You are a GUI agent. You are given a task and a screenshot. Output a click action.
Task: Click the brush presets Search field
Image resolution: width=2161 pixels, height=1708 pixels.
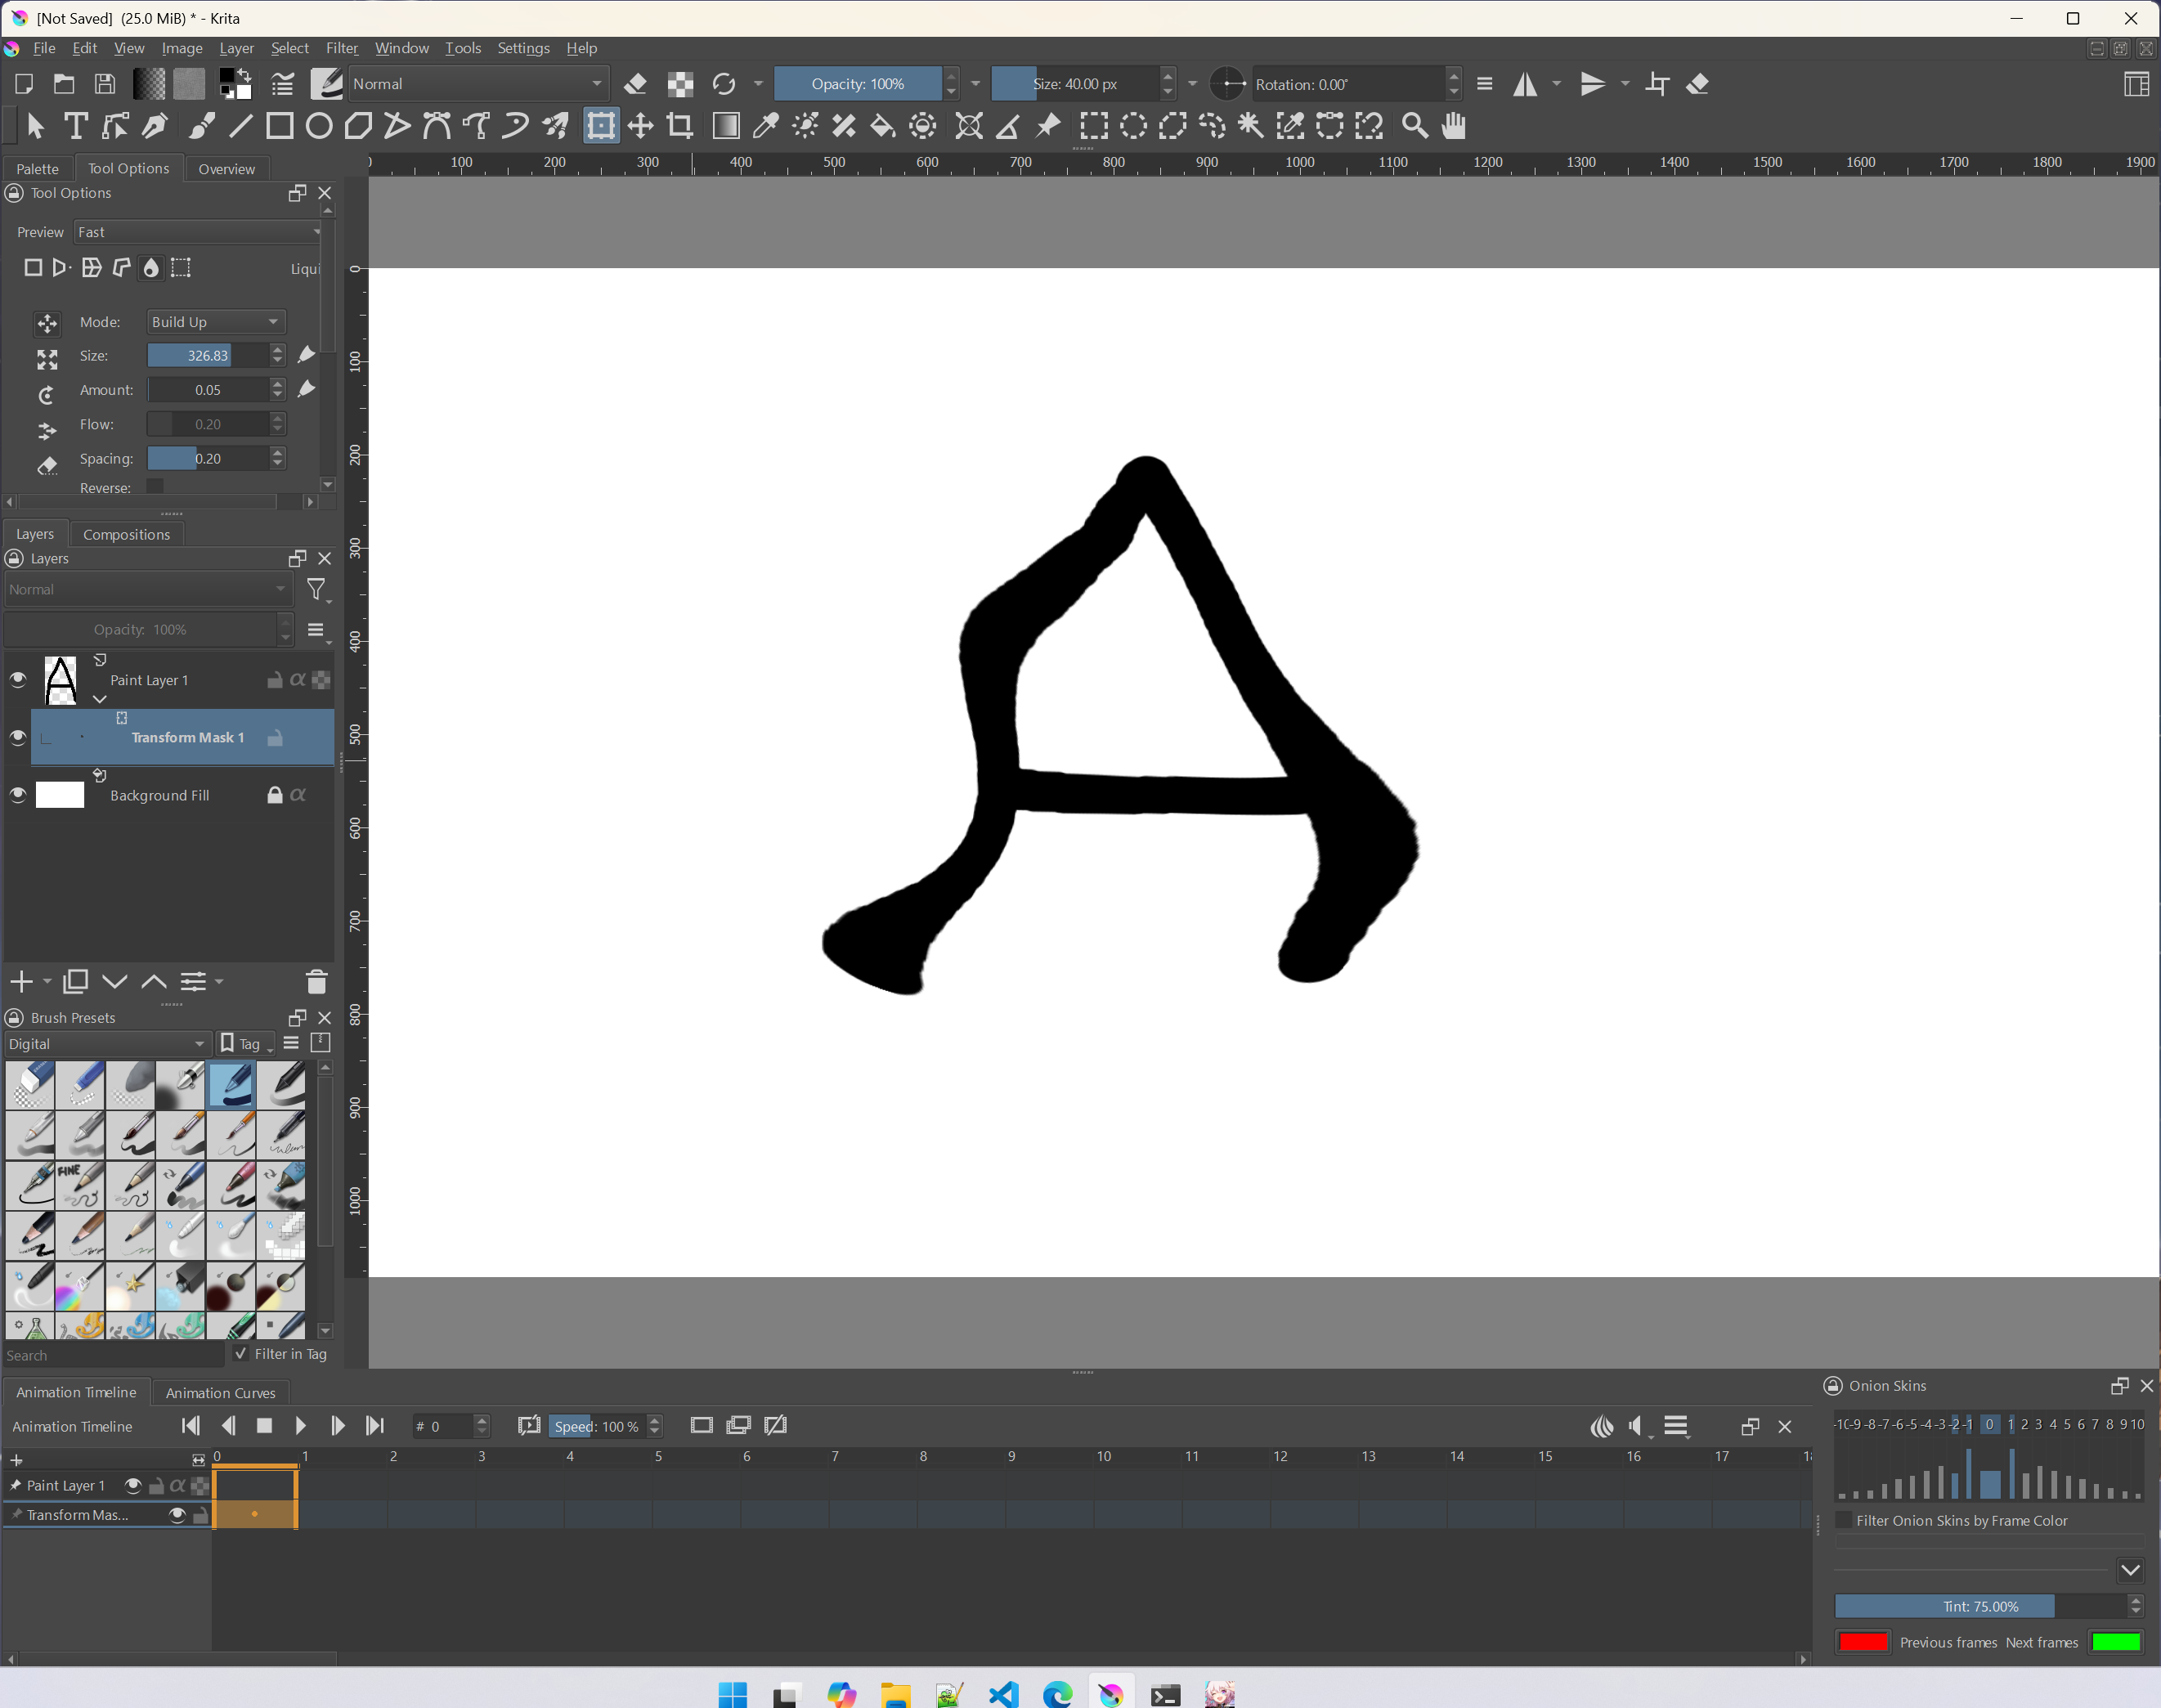tap(112, 1355)
